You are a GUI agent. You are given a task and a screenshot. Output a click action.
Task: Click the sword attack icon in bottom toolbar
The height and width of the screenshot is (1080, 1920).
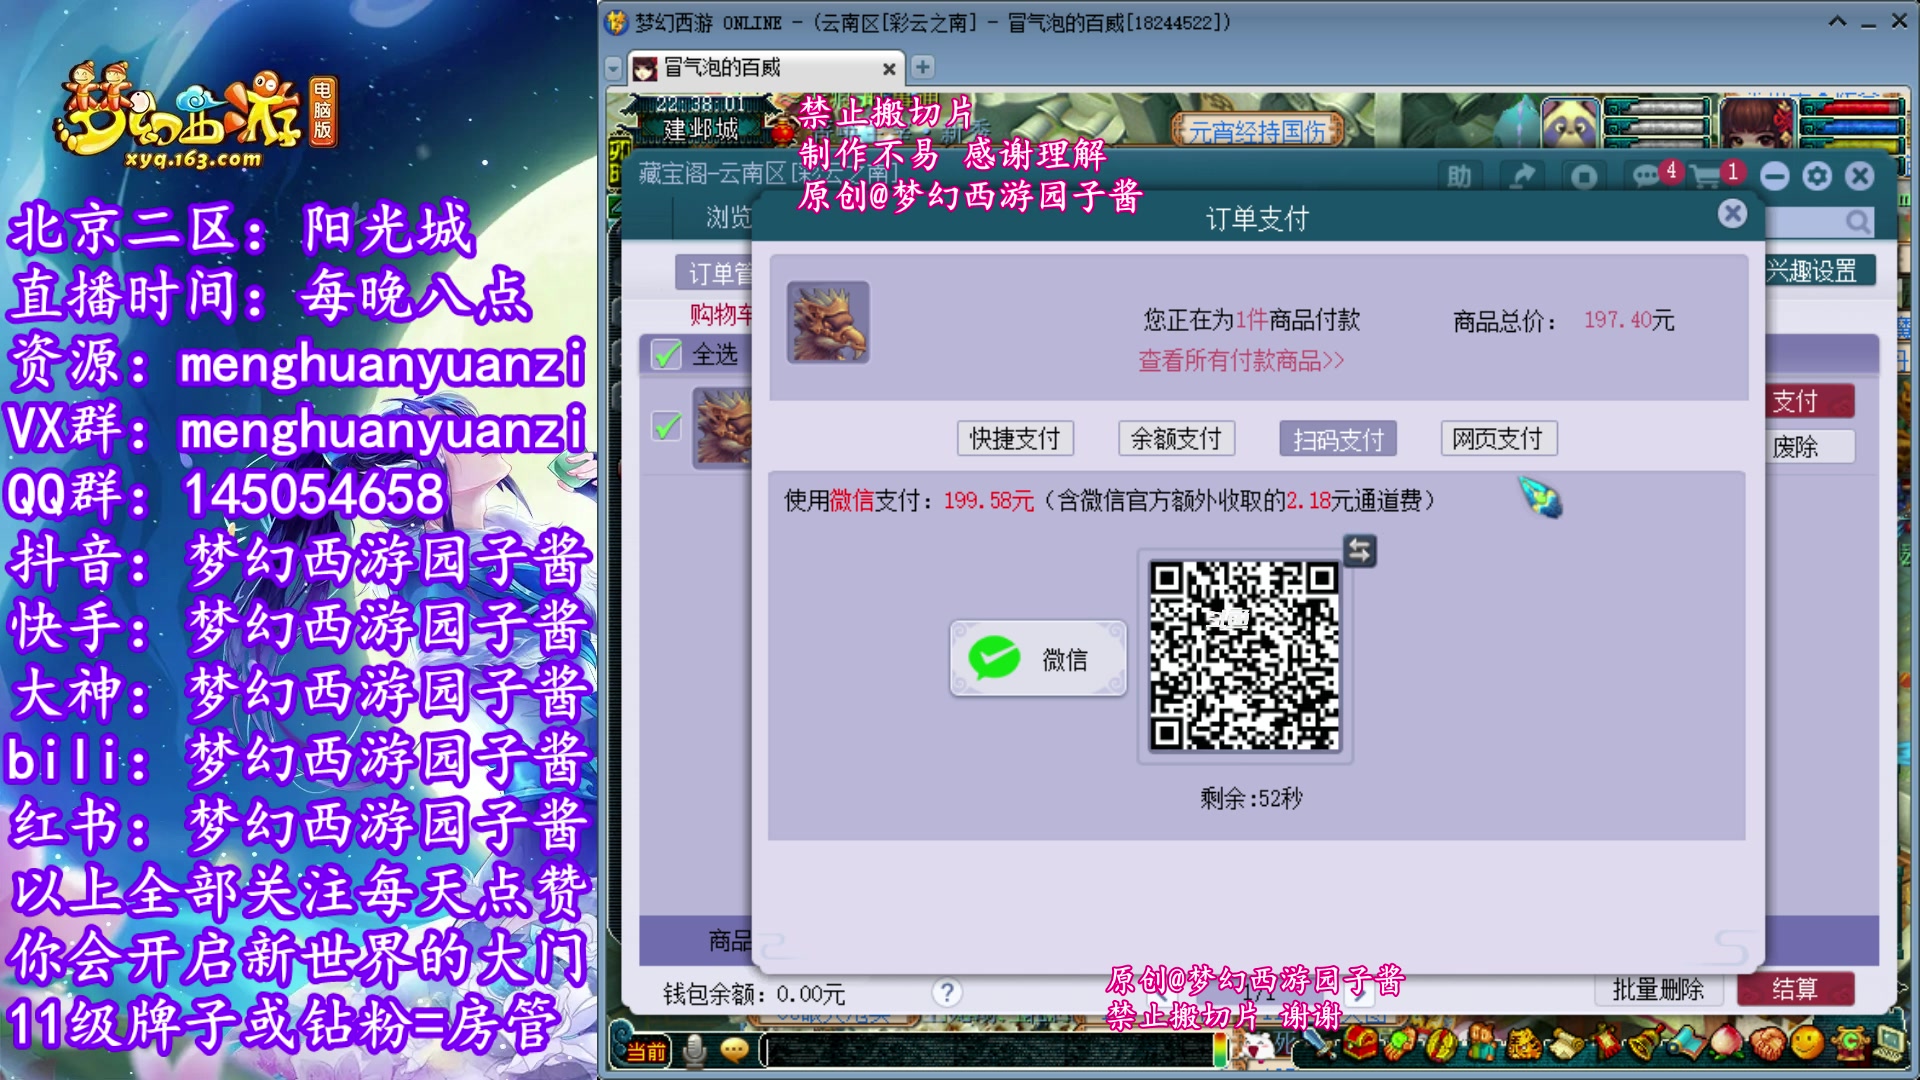click(x=1318, y=1045)
